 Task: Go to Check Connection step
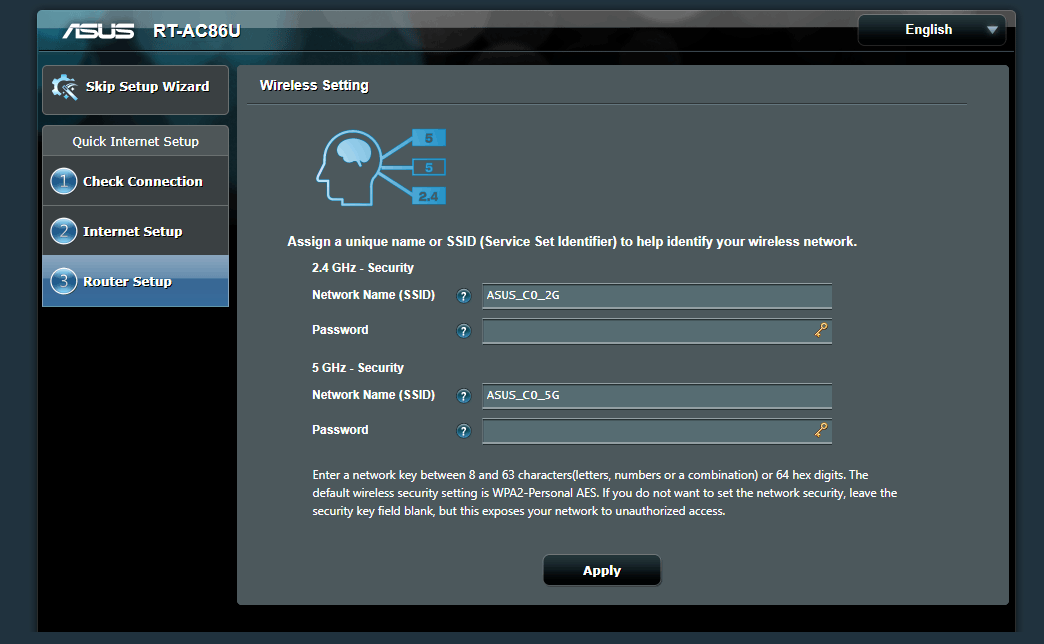click(x=136, y=181)
